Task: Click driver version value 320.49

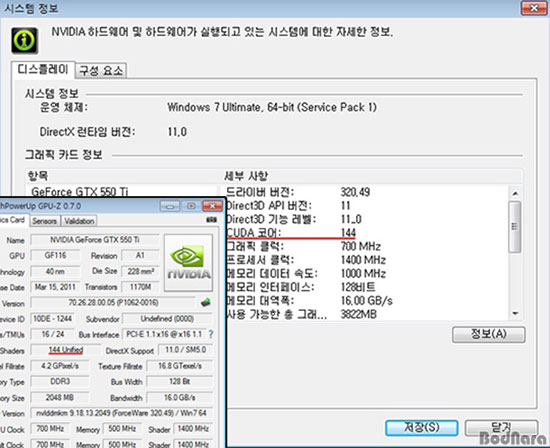Action: 355,192
